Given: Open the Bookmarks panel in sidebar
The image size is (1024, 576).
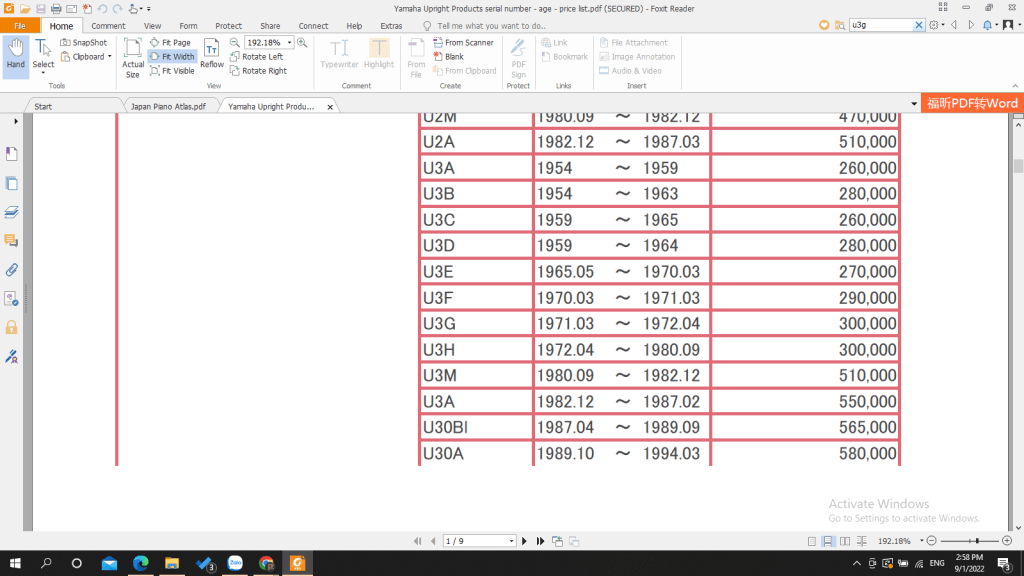Looking at the screenshot, I should click(12, 154).
